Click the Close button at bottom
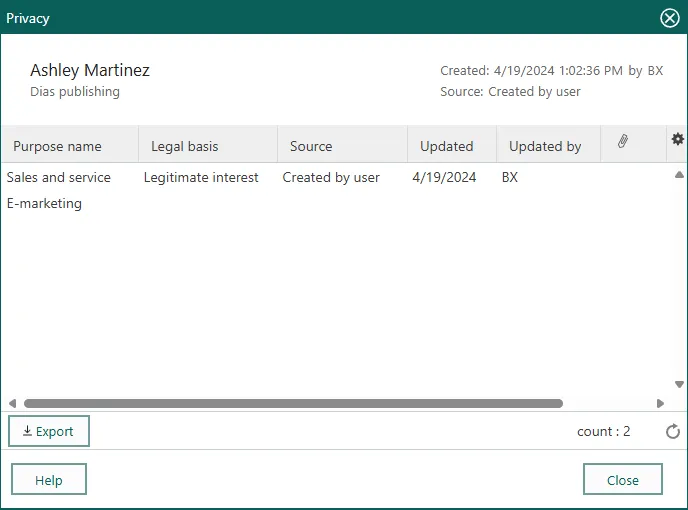 point(622,480)
